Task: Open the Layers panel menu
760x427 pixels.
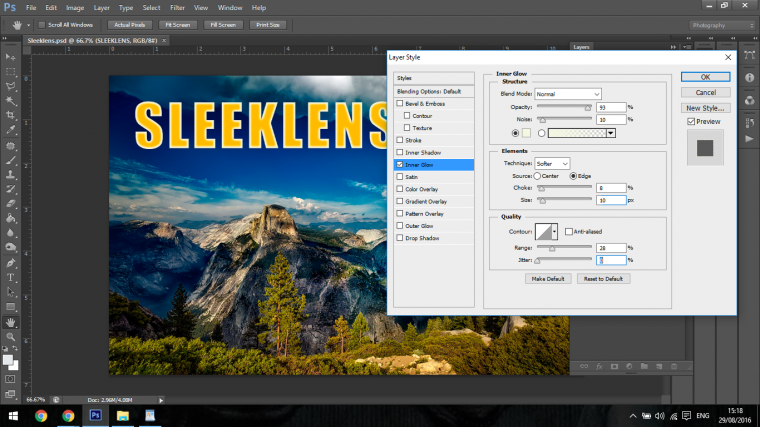Action: coord(687,47)
